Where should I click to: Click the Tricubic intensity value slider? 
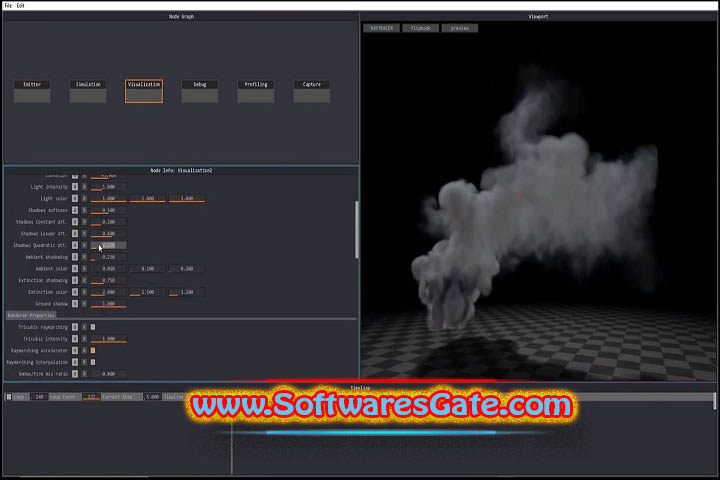point(108,339)
